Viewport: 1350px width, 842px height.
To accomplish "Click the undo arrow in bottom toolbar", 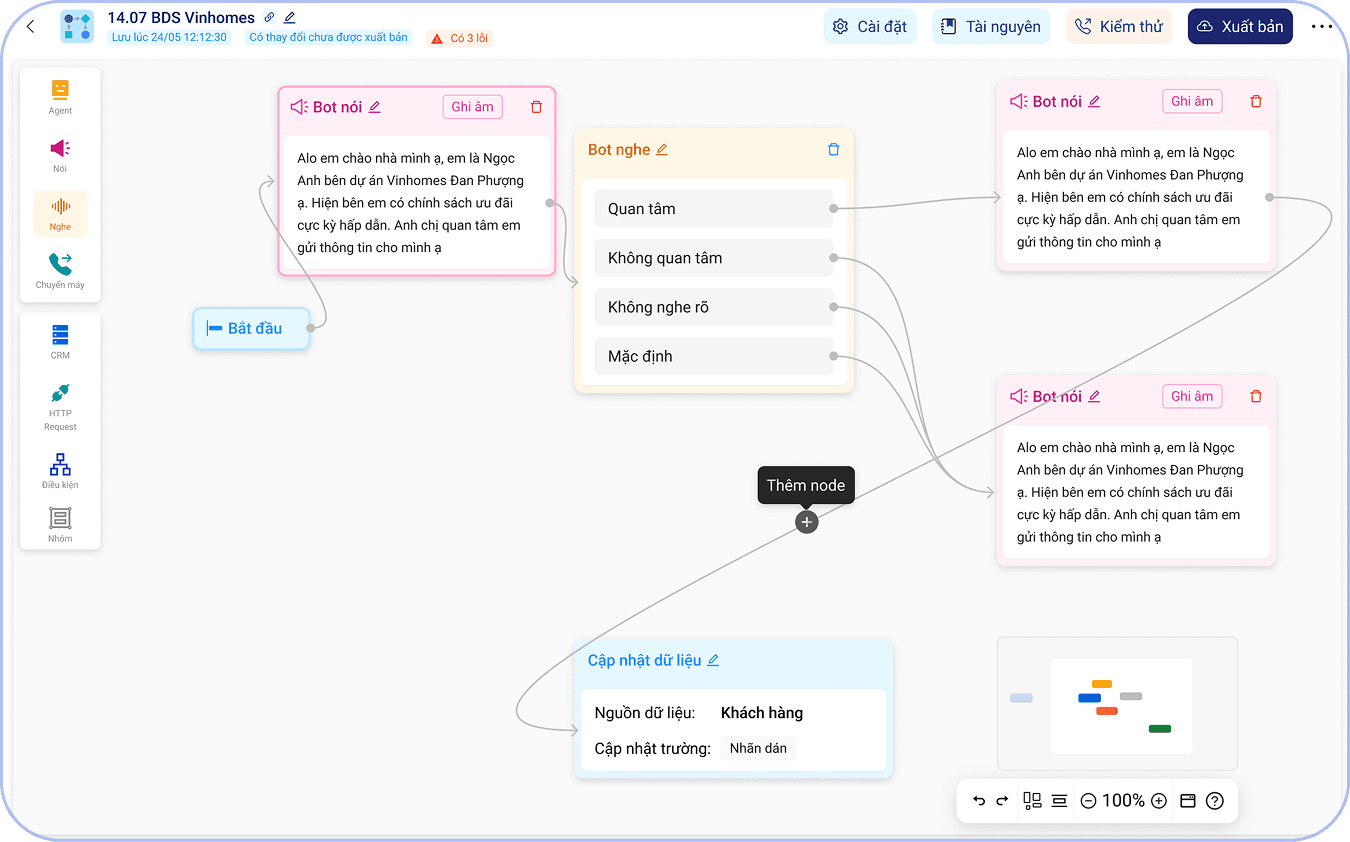I will click(x=979, y=801).
